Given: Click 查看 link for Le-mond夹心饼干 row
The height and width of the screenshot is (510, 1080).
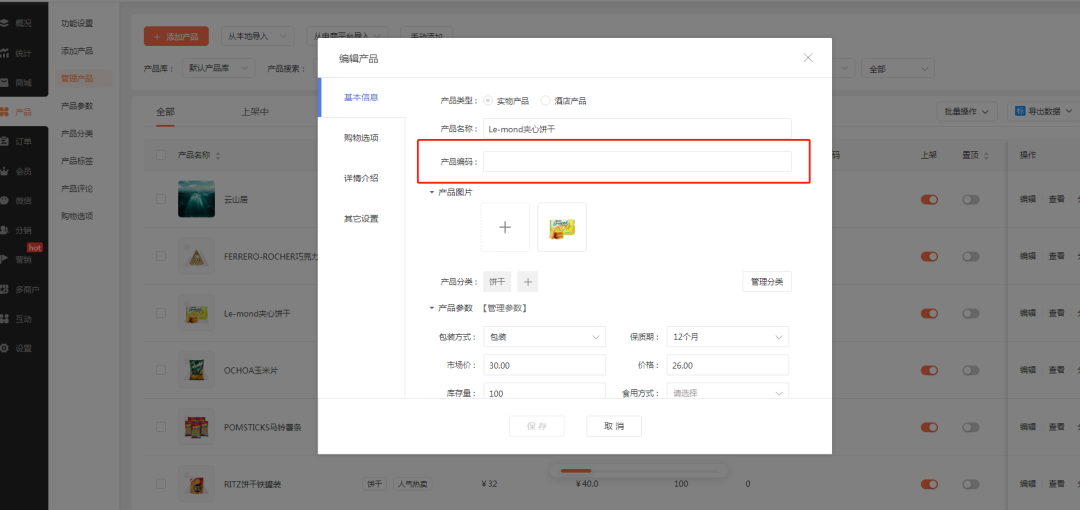Looking at the screenshot, I should (1057, 313).
